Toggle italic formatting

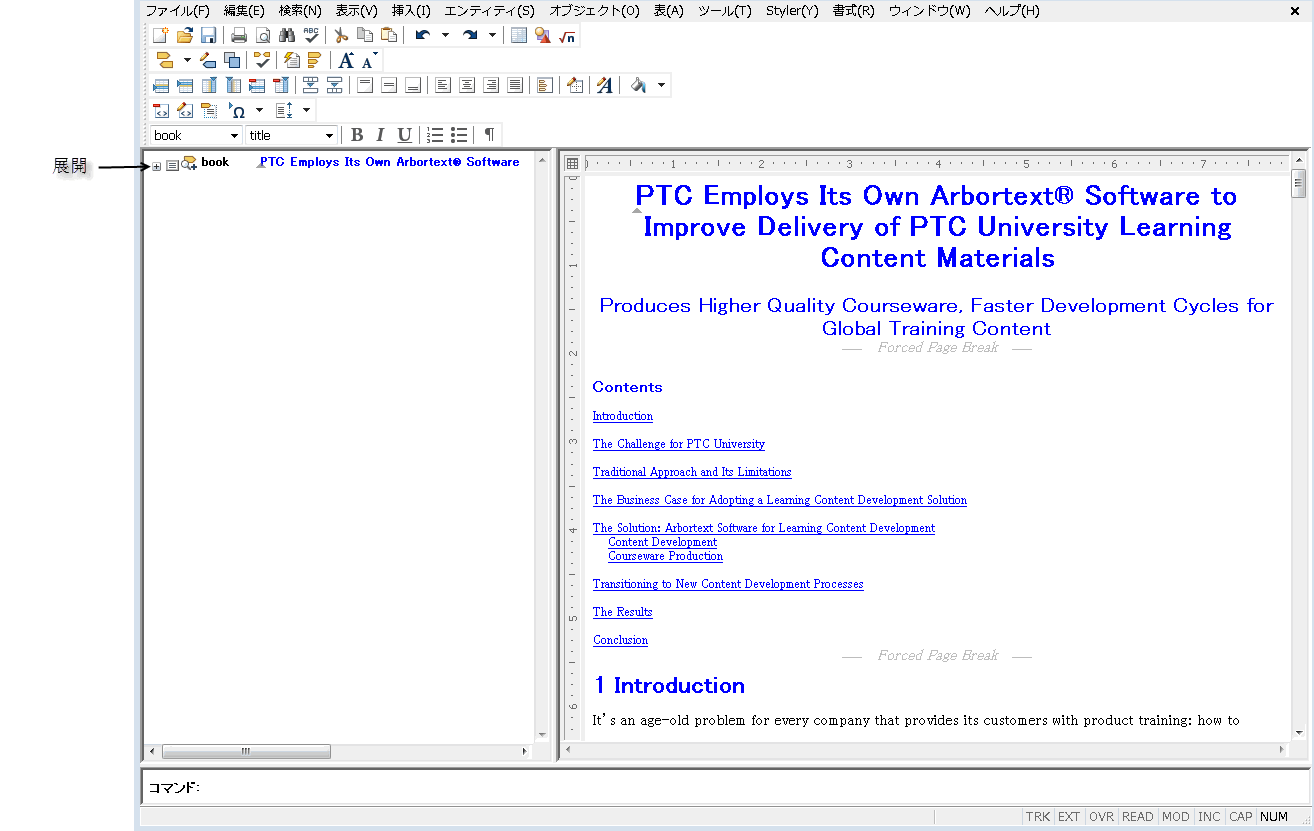click(380, 135)
